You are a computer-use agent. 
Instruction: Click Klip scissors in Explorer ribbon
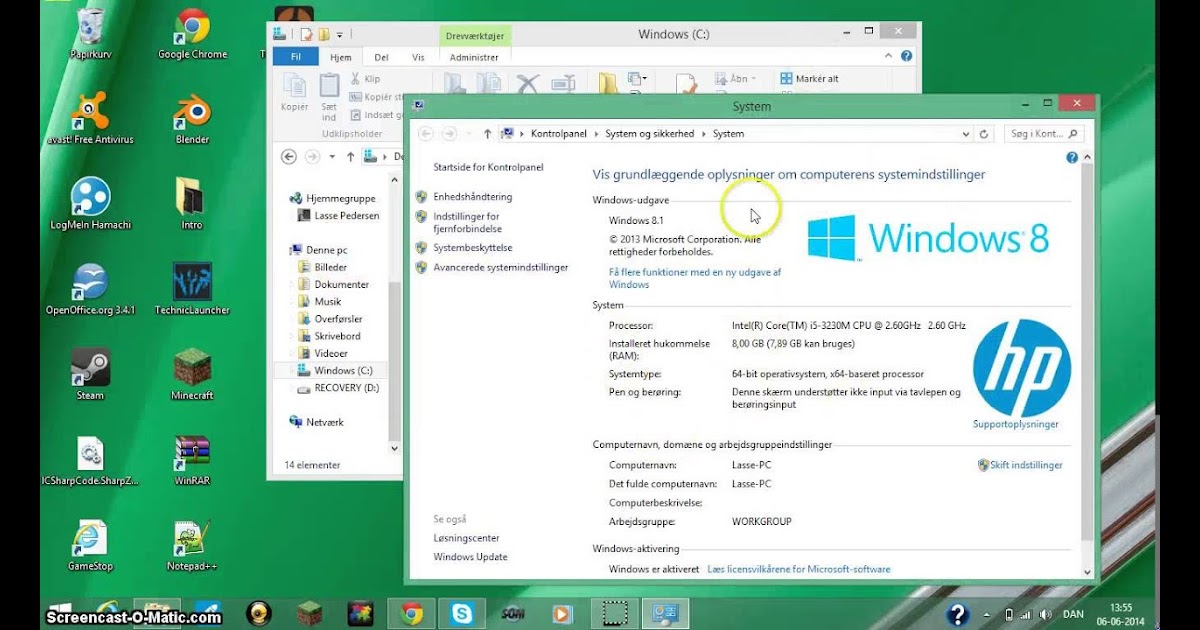coord(365,79)
